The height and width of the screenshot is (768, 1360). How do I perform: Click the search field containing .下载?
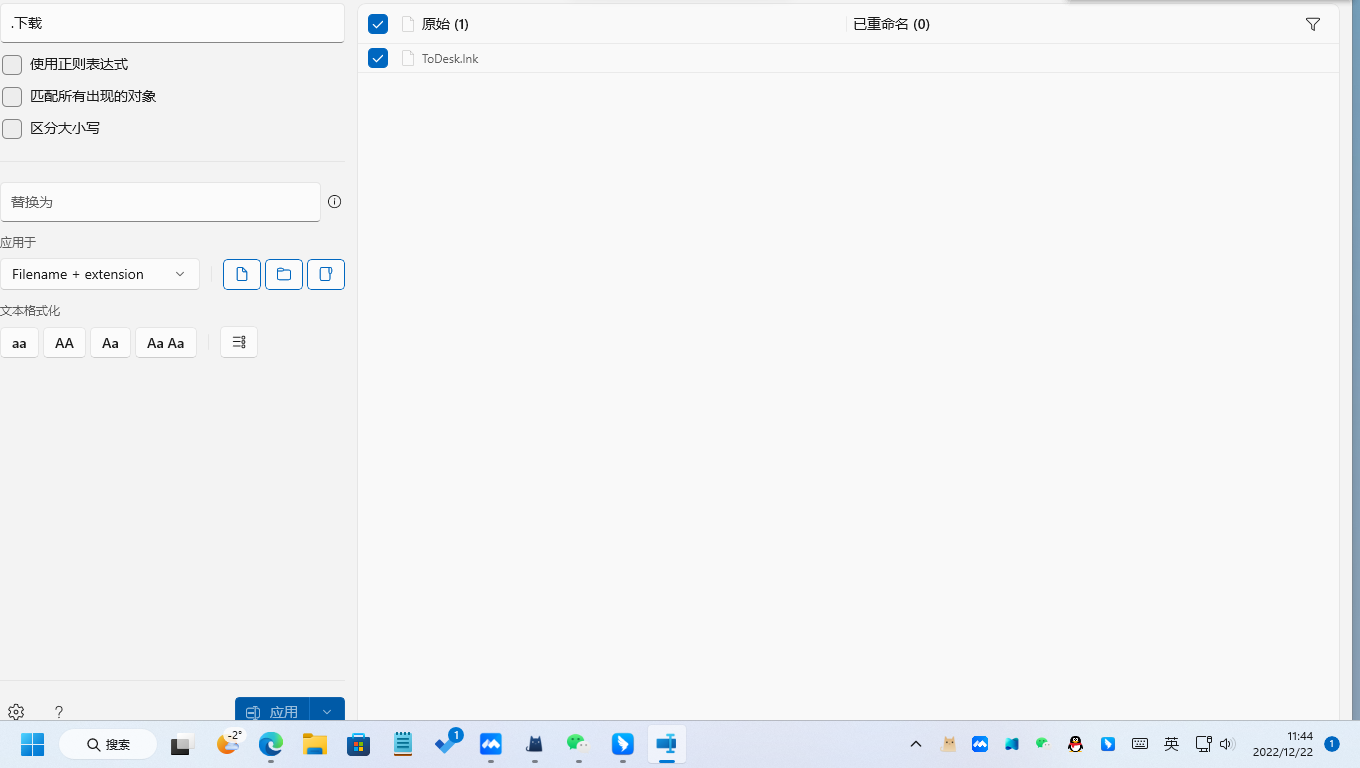[172, 23]
